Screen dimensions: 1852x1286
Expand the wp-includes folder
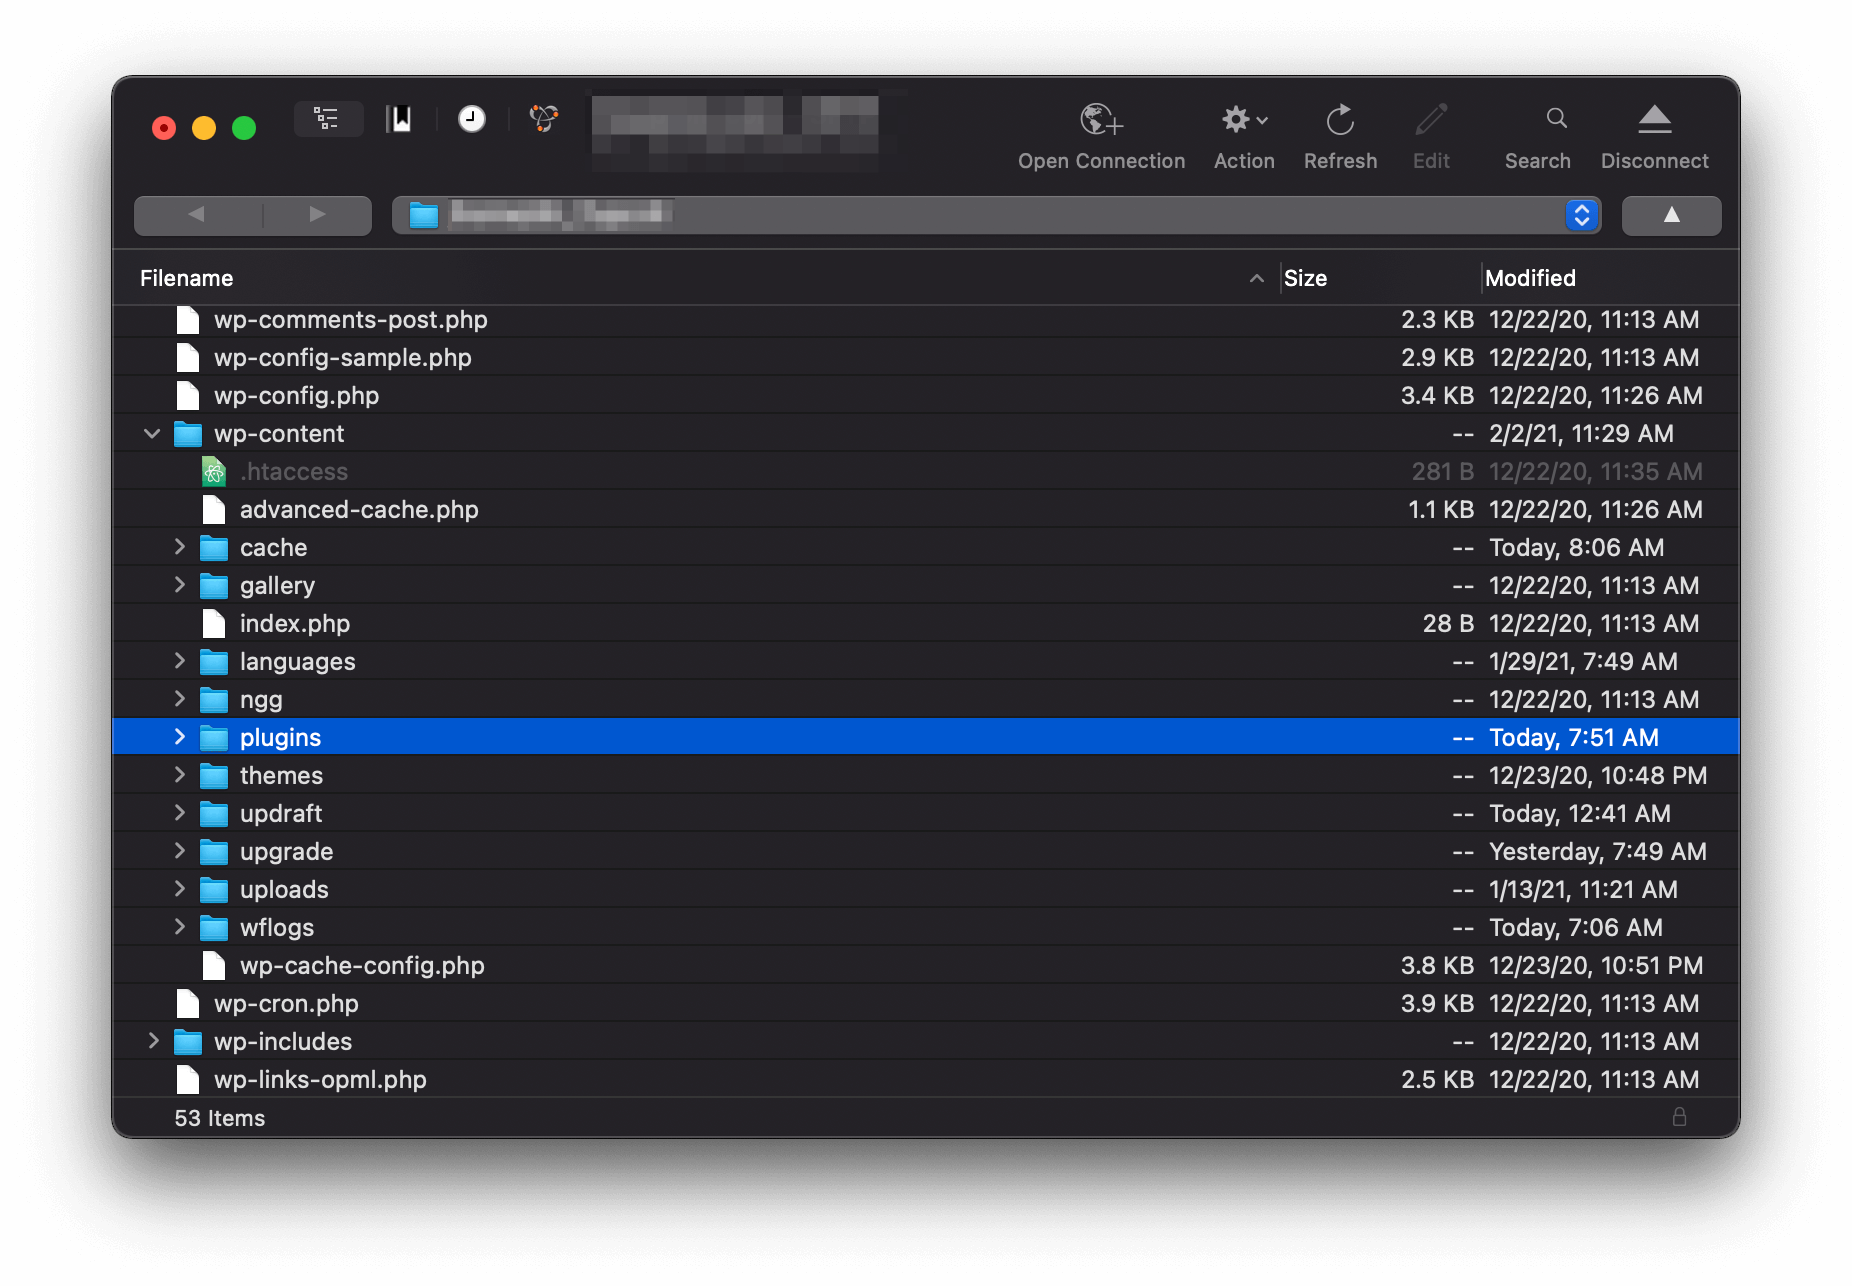153,1041
